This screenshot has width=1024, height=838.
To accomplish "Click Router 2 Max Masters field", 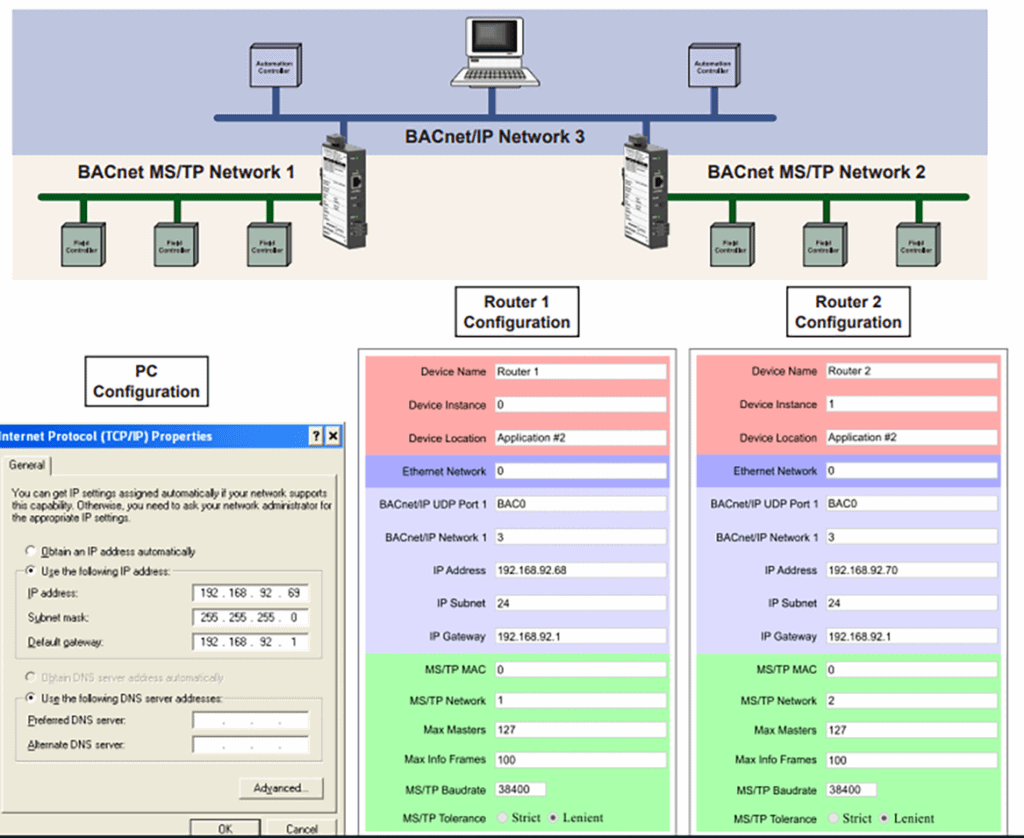I will 912,730.
